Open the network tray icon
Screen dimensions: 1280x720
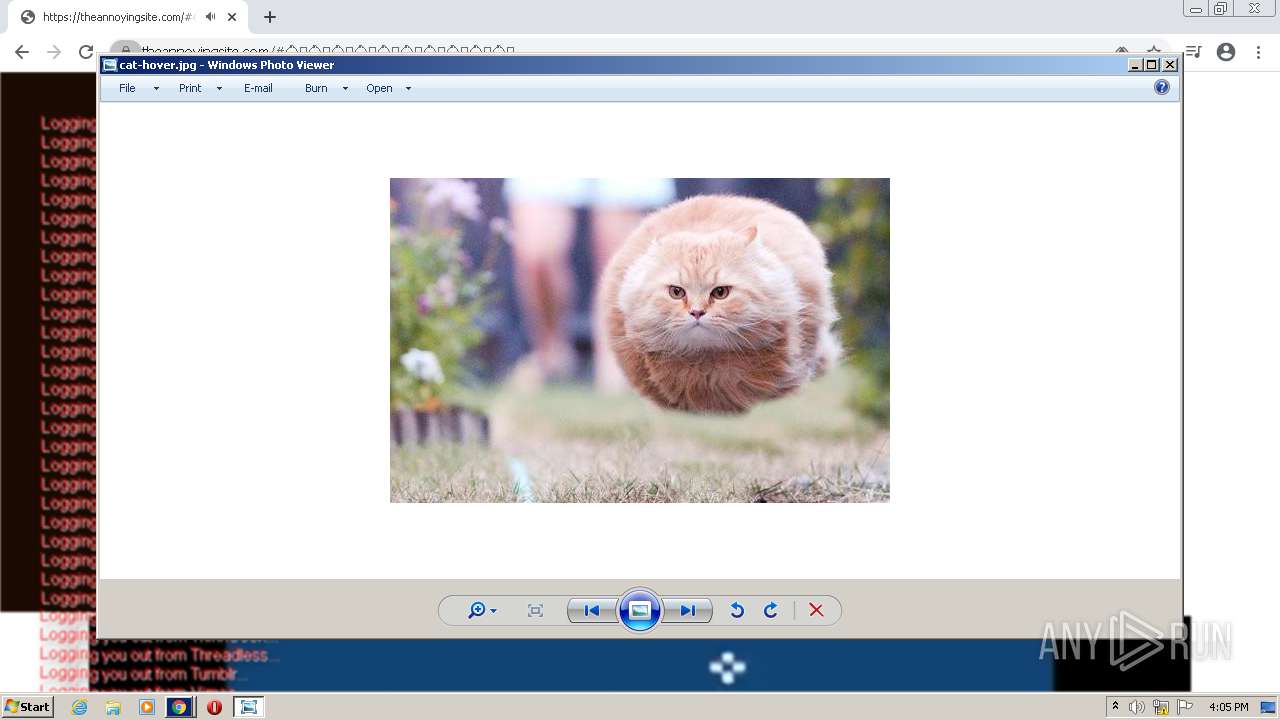point(1161,707)
